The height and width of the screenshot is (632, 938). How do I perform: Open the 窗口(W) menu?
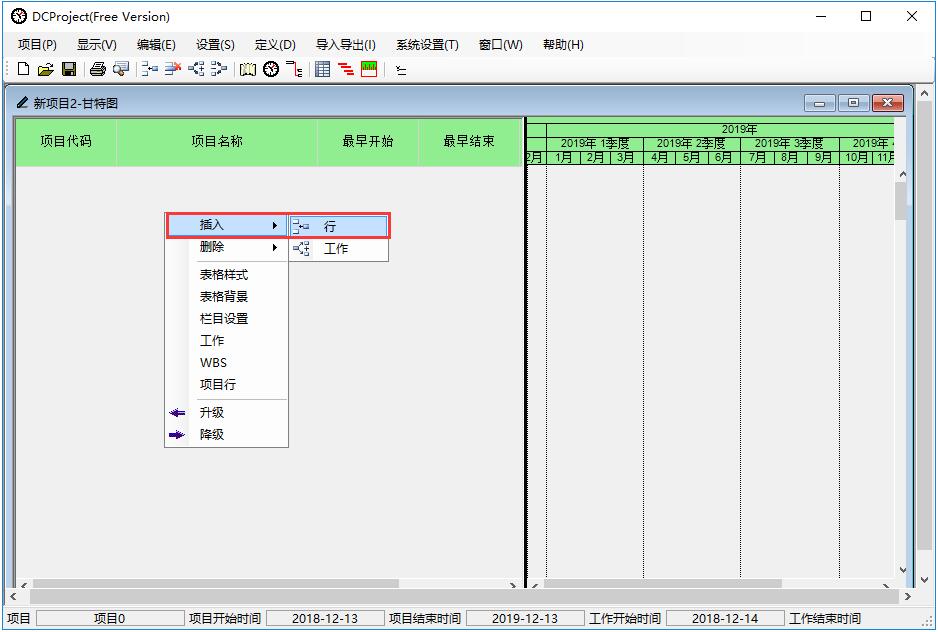pyautogui.click(x=498, y=45)
